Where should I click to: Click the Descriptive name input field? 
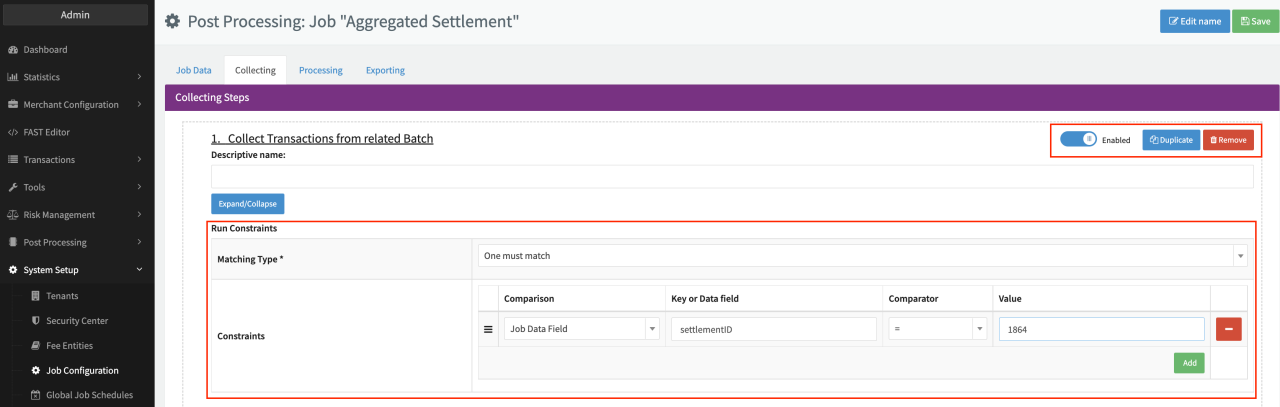click(x=731, y=177)
